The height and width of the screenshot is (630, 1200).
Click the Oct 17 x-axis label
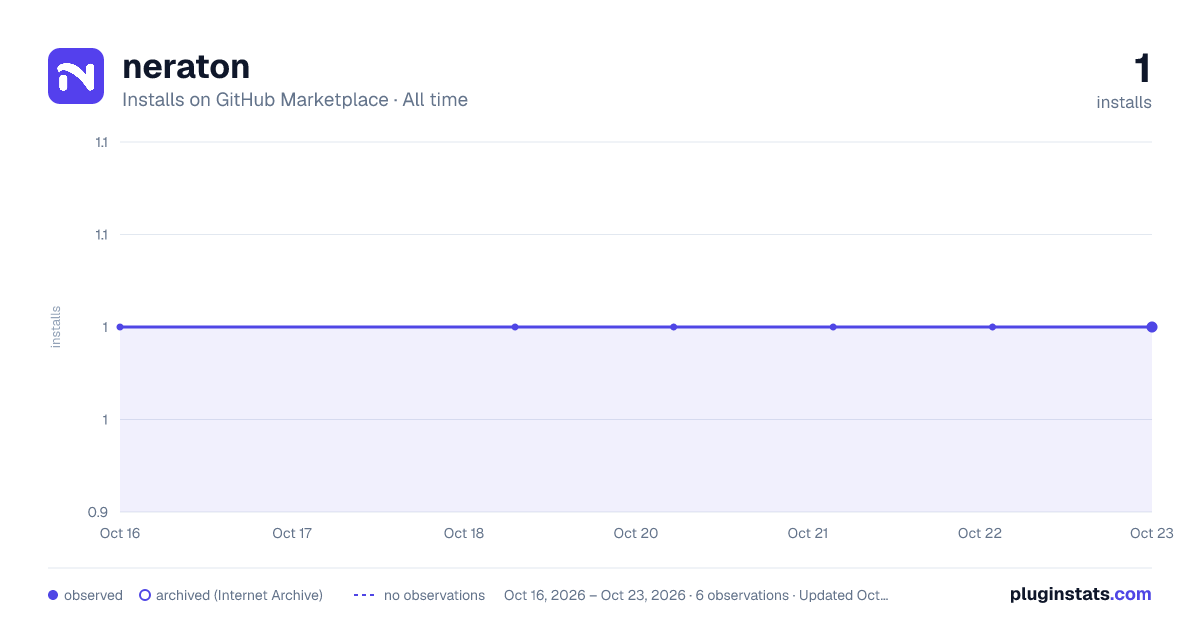[x=292, y=534]
